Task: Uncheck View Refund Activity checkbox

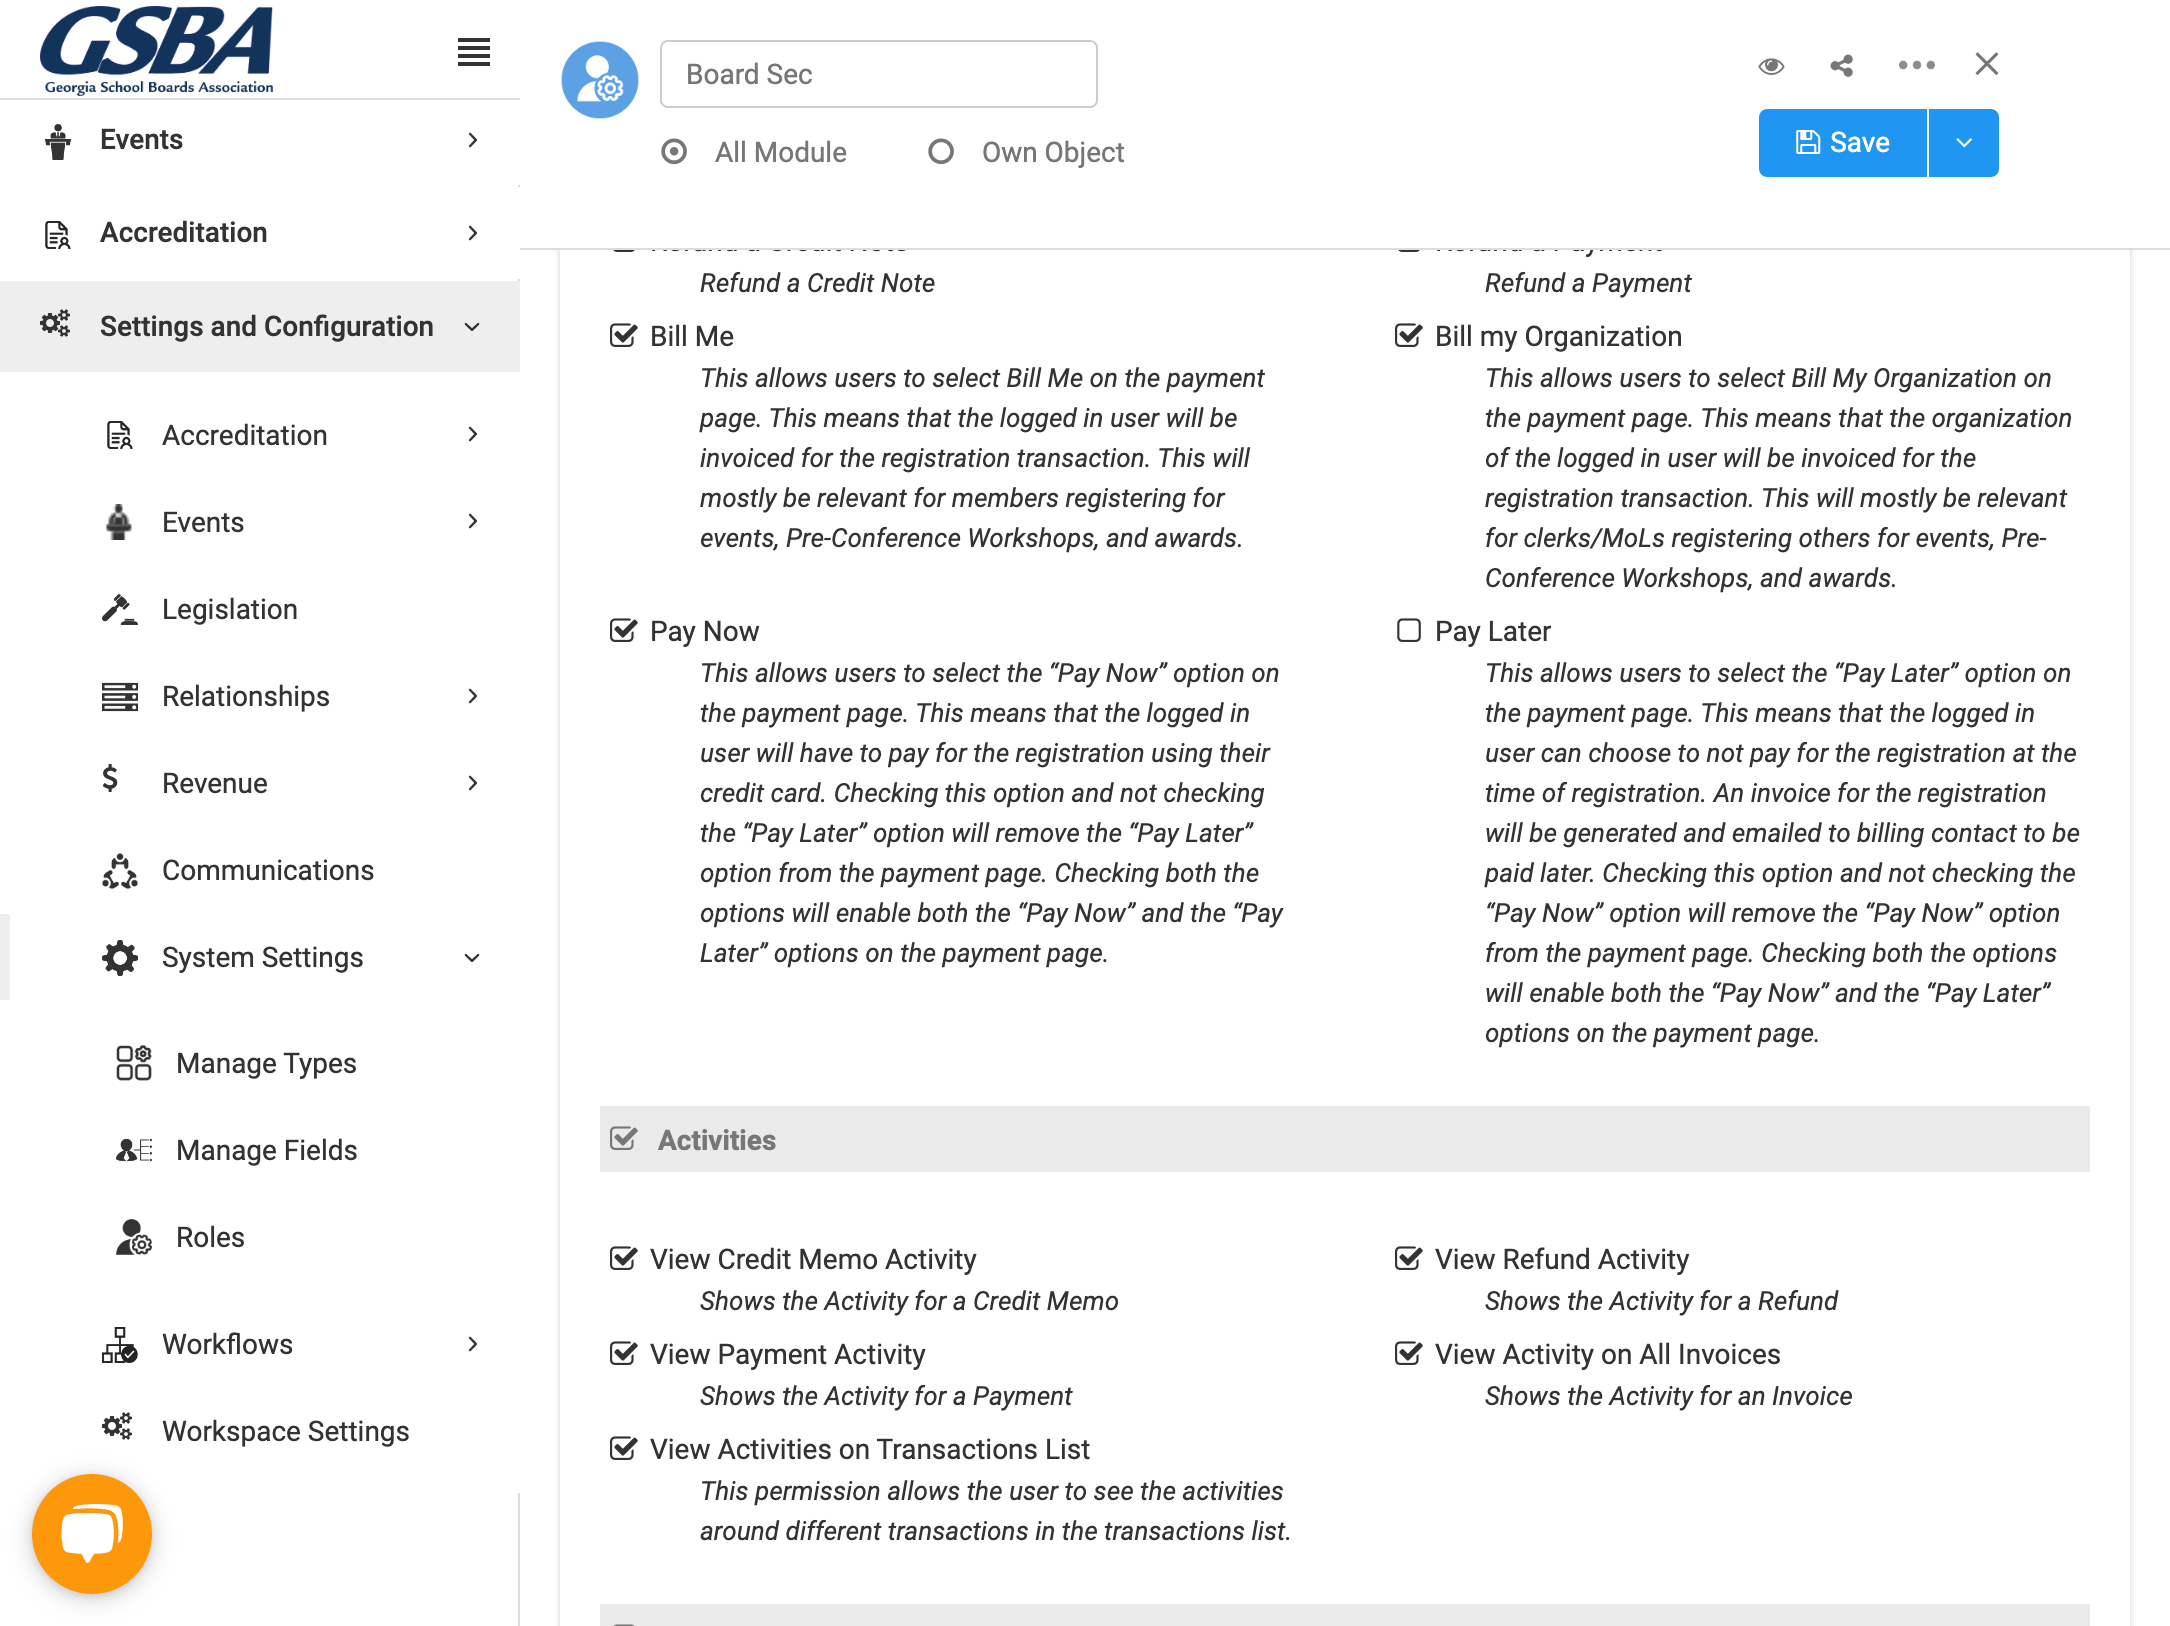Action: (1408, 1258)
